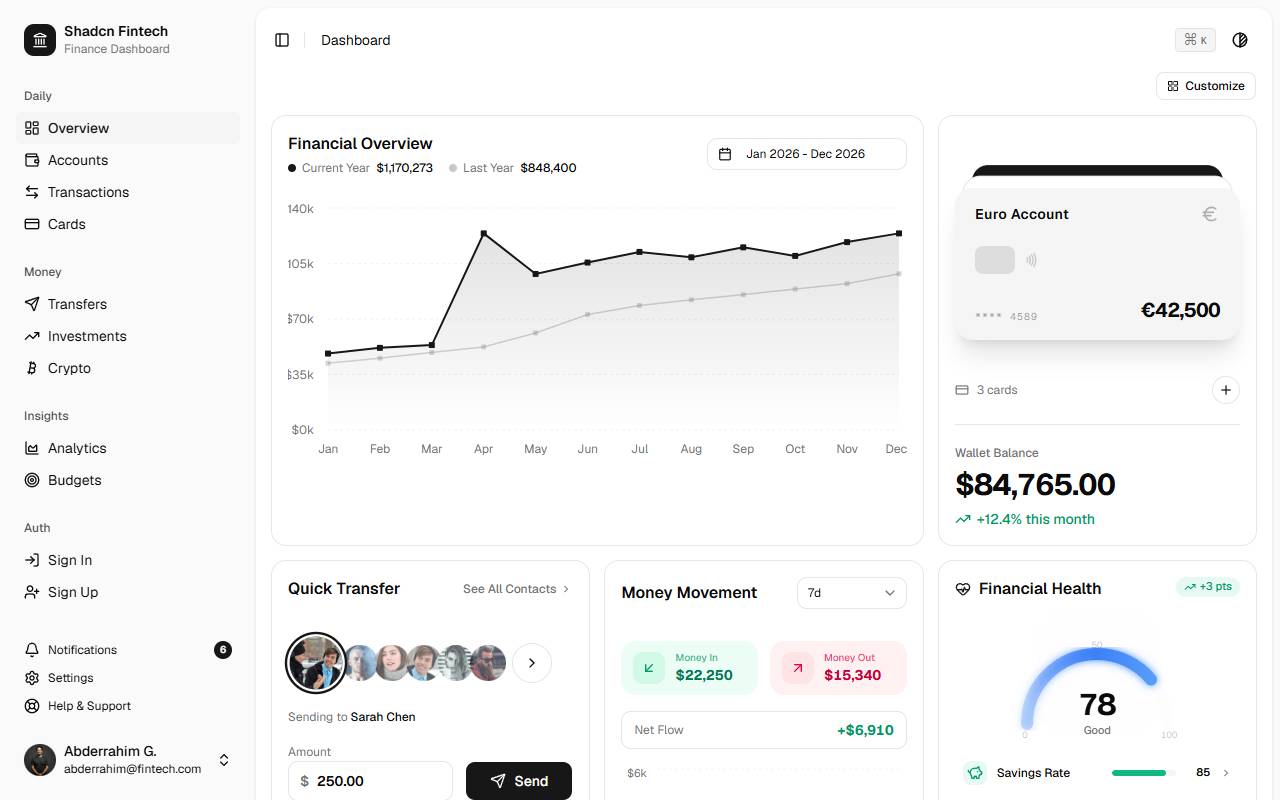Click the Euro Account card

click(x=1097, y=264)
